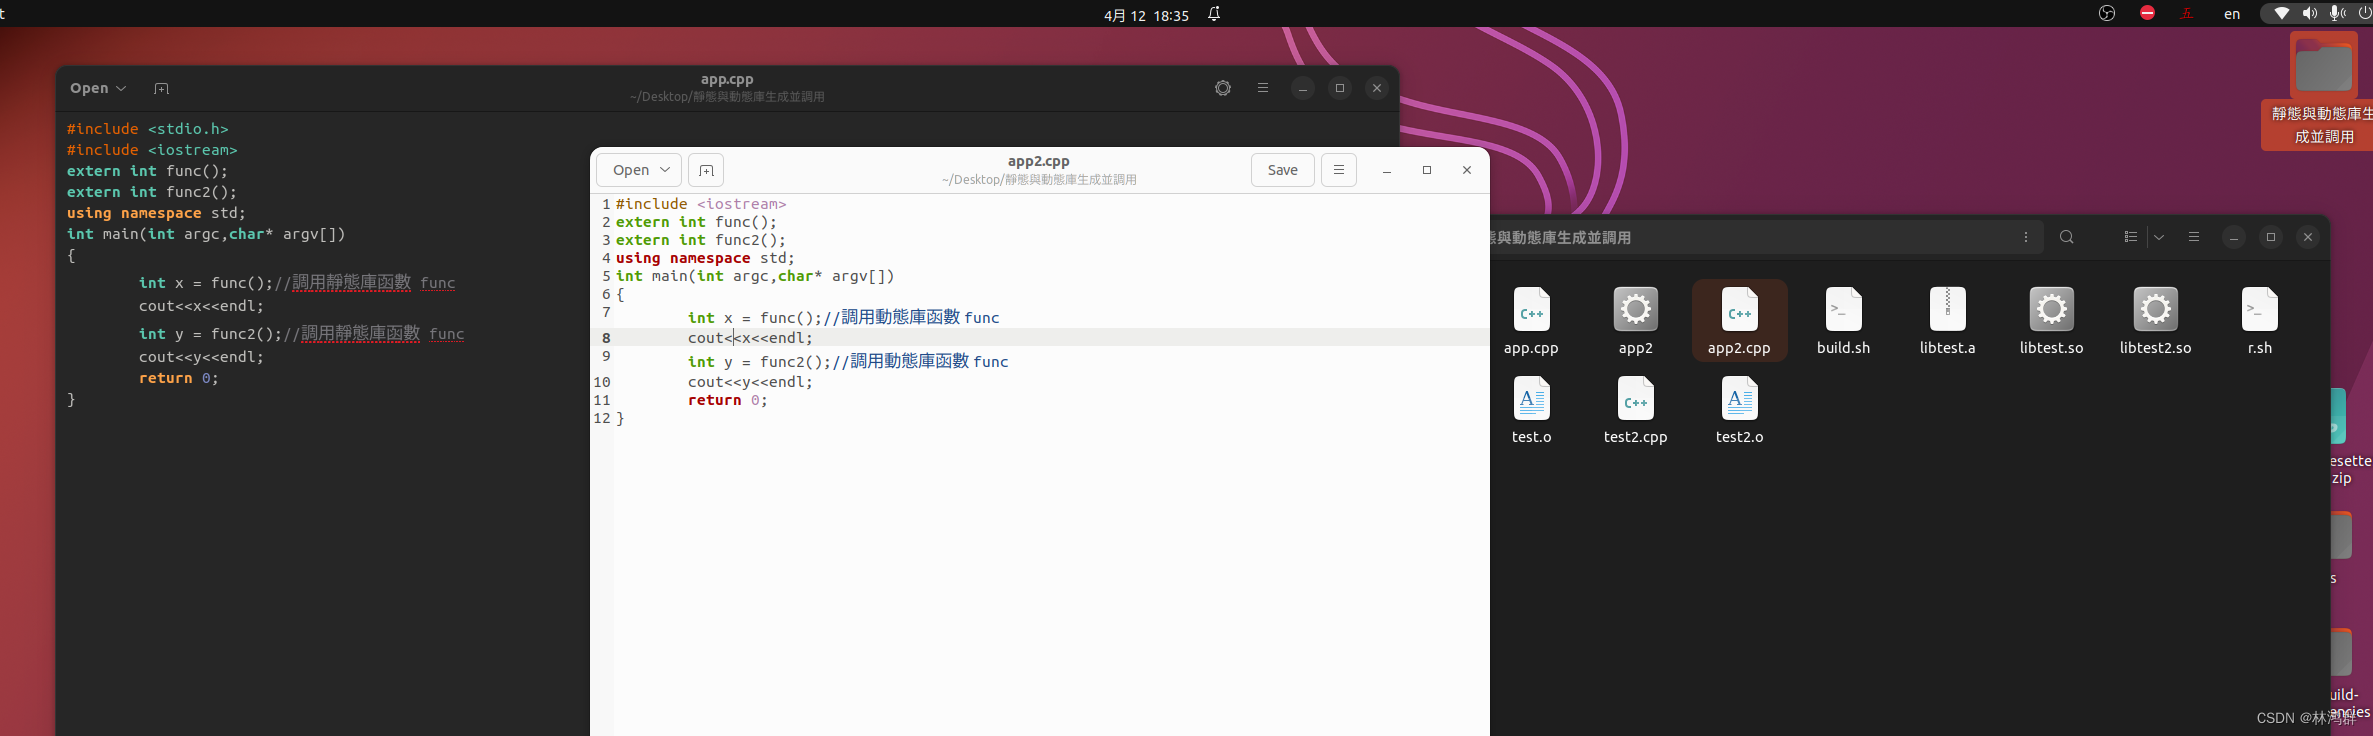Click line number 12 in the app2.cpp gutter
2373x736 pixels.
tap(601, 418)
